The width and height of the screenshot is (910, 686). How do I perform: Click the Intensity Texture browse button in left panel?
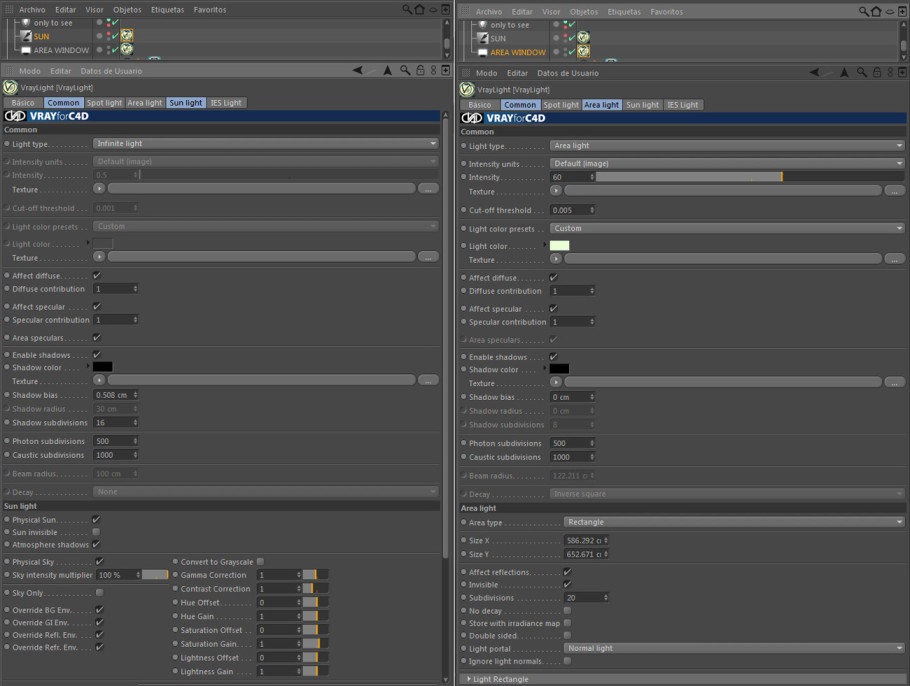click(428, 189)
